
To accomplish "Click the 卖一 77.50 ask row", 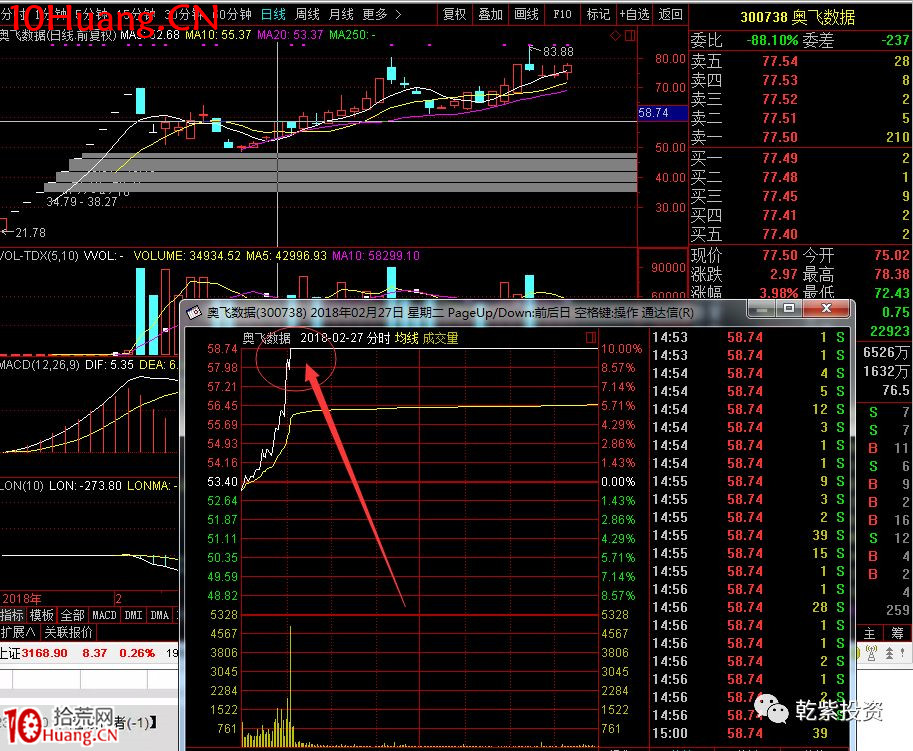I will tap(800, 137).
